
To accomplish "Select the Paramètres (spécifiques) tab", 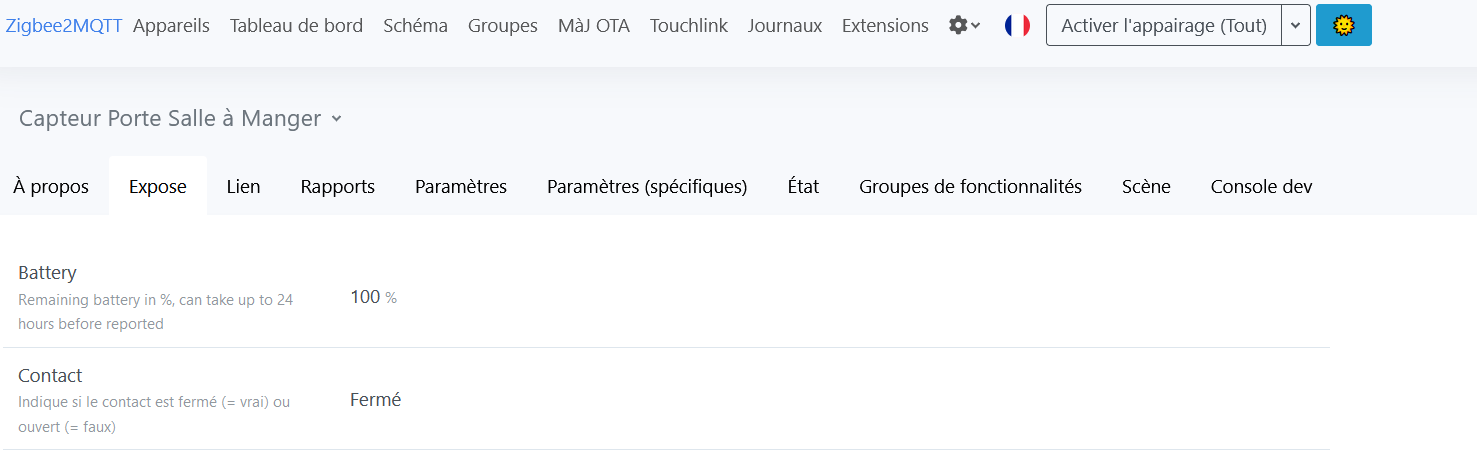I will click(x=647, y=186).
